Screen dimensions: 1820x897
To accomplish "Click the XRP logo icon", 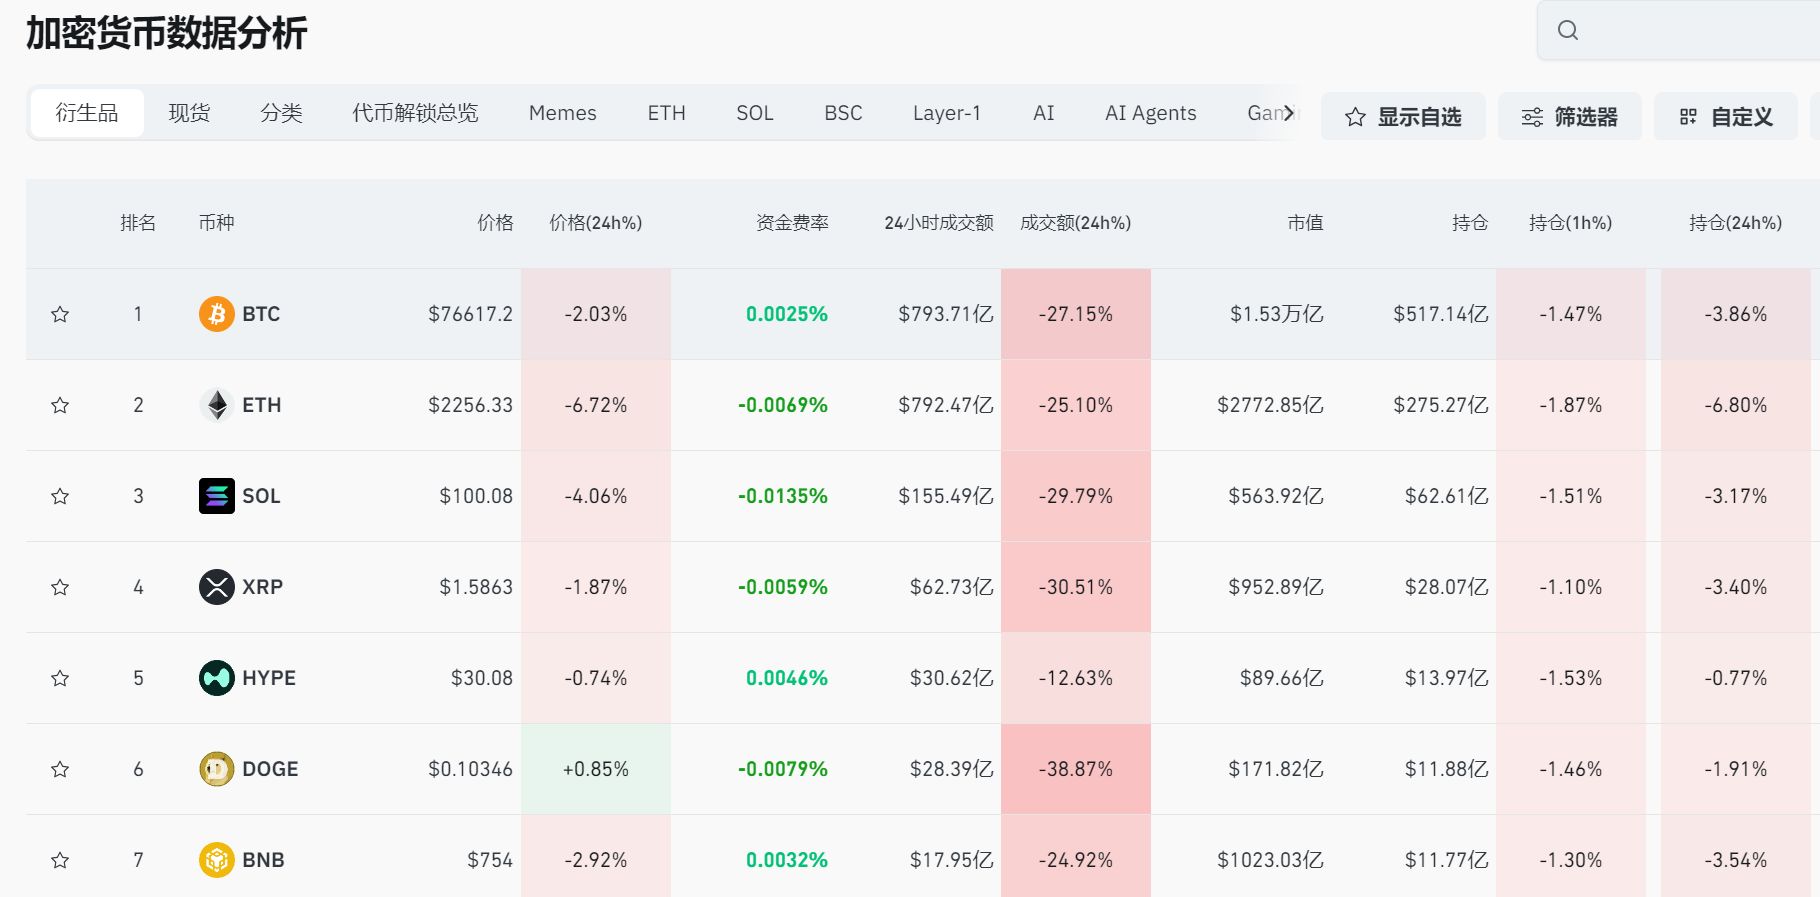I will [x=216, y=587].
